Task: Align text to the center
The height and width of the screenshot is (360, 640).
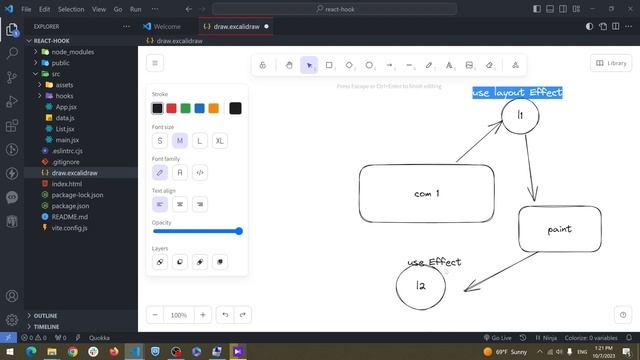Action: coord(180,204)
